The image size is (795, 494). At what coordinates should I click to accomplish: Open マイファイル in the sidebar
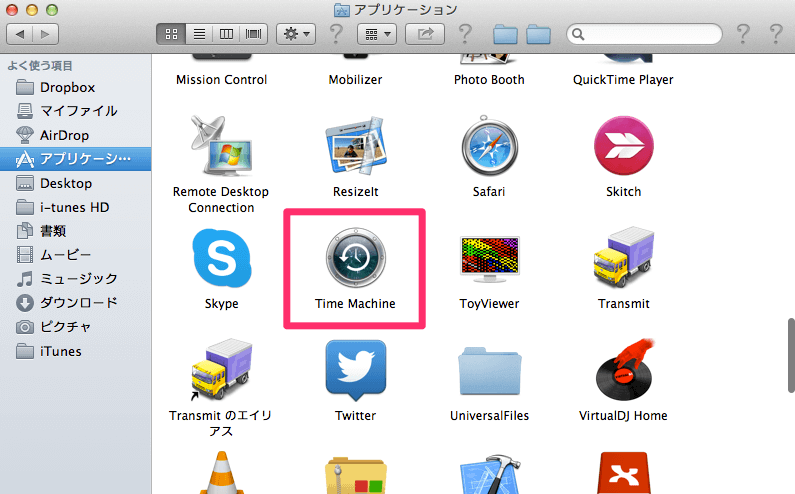coord(76,111)
